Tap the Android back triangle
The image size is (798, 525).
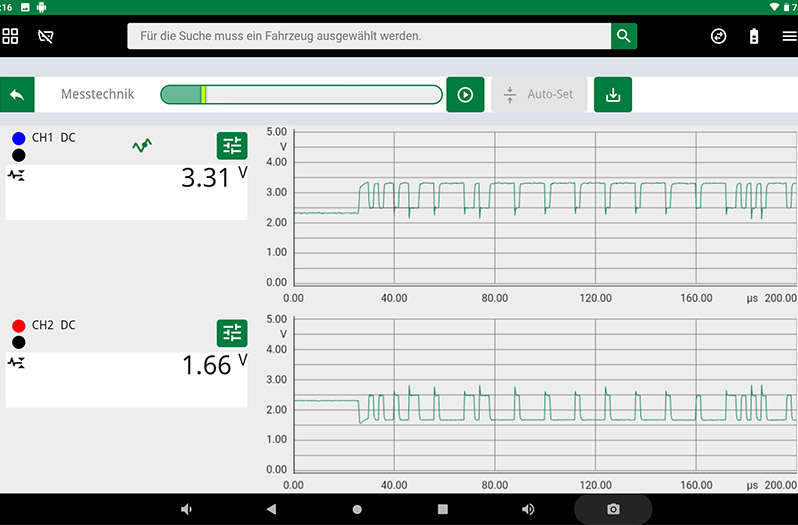tap(271, 509)
